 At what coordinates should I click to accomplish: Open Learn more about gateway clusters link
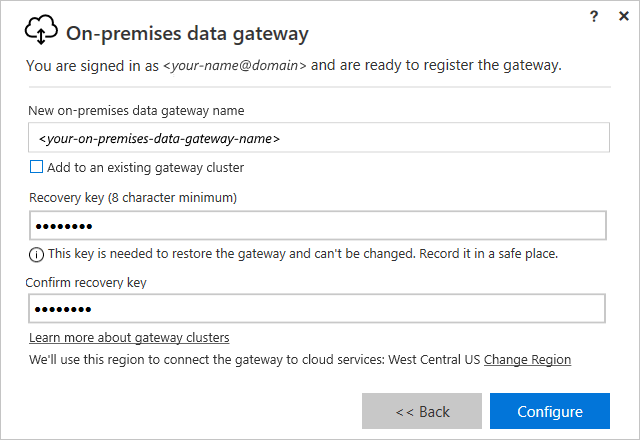[129, 337]
